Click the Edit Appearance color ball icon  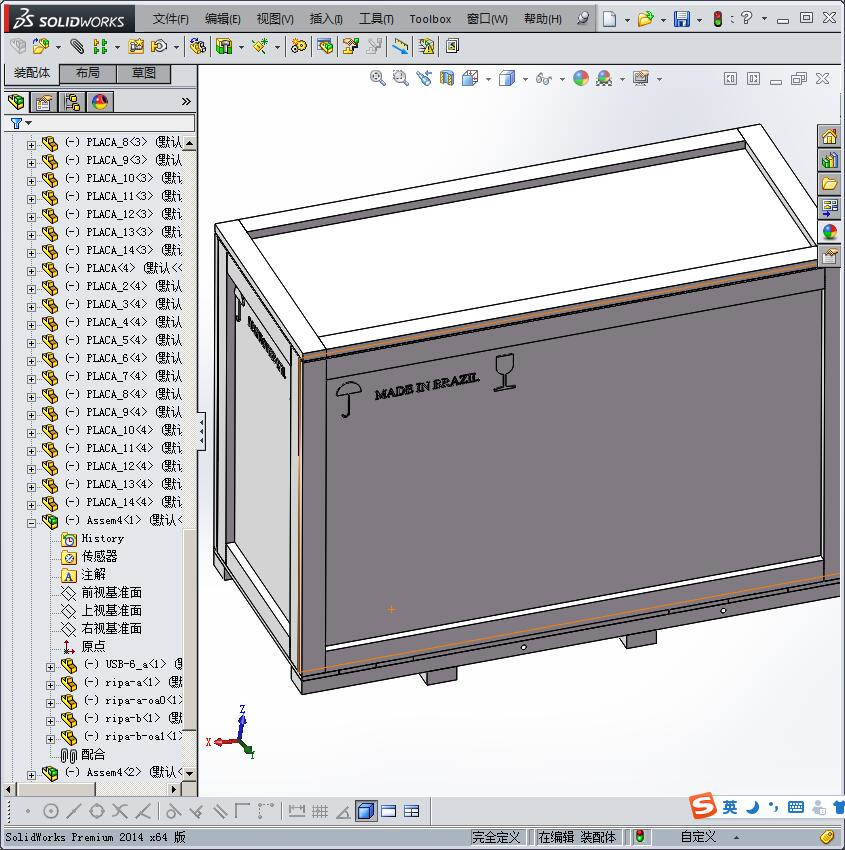click(580, 79)
